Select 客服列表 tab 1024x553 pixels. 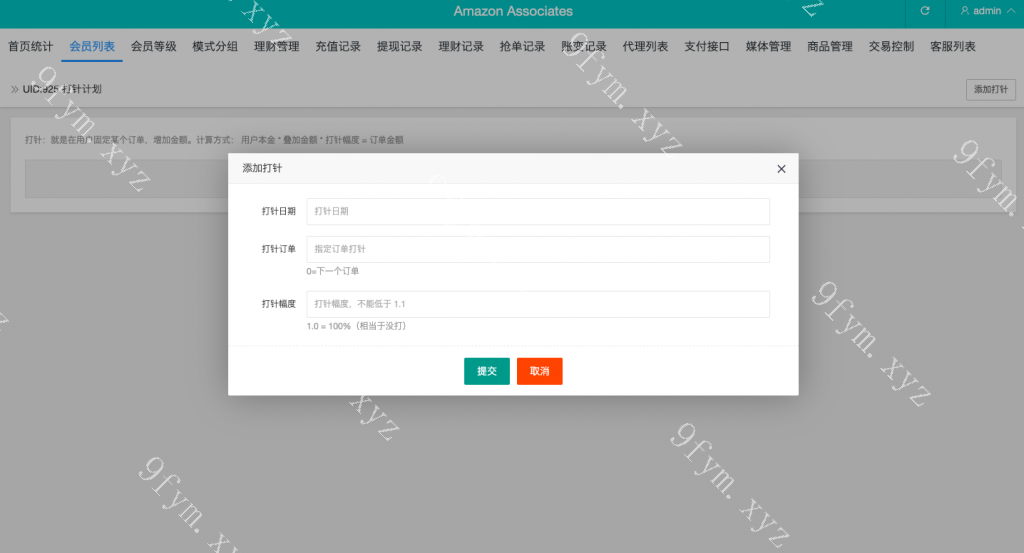952,46
